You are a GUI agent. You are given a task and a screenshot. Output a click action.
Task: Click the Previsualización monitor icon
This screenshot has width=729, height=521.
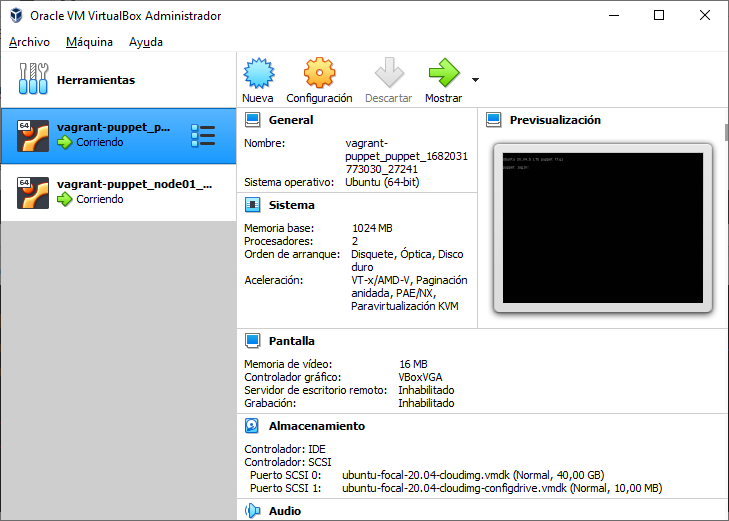(x=494, y=120)
